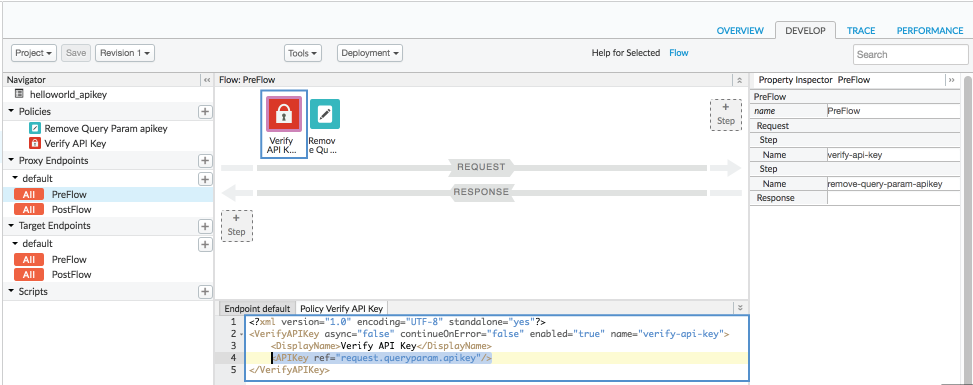Add request step using top-right Step box

click(725, 115)
